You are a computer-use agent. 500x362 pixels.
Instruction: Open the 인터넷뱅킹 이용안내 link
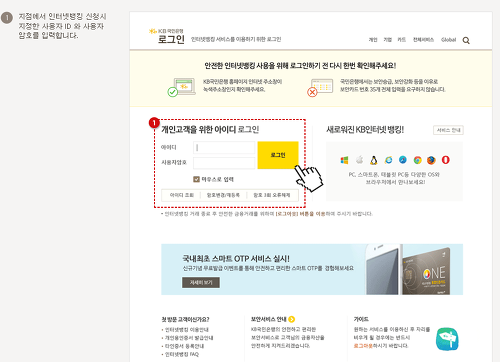point(187,330)
